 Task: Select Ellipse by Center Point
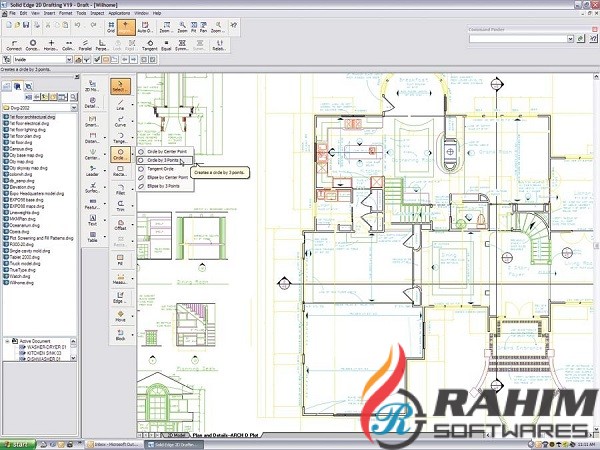pos(165,178)
